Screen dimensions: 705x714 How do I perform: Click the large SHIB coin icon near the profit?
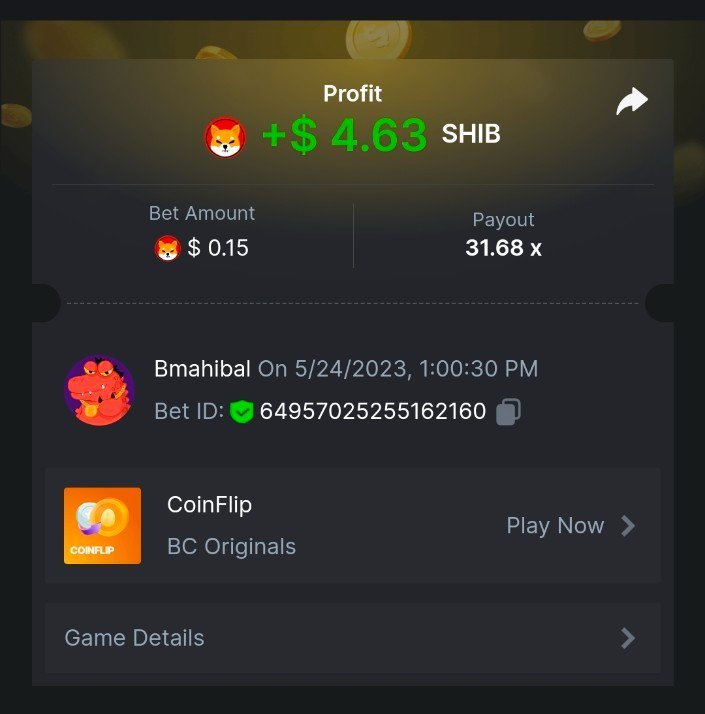coord(225,137)
